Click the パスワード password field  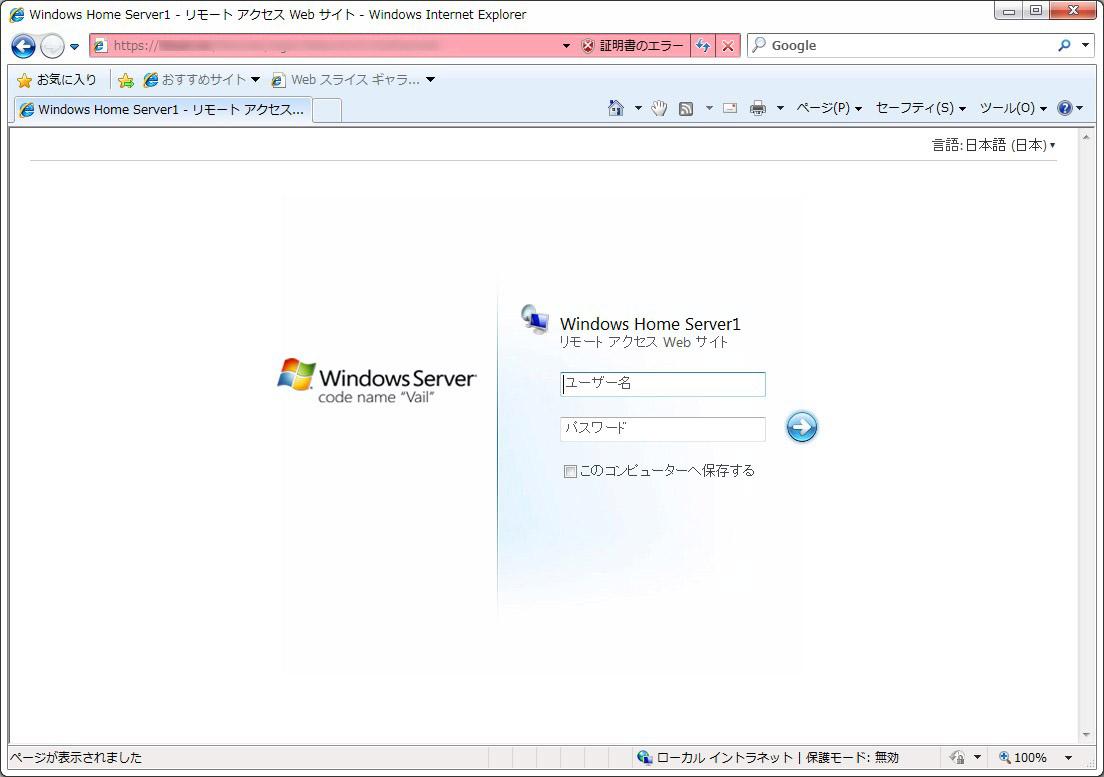[663, 429]
